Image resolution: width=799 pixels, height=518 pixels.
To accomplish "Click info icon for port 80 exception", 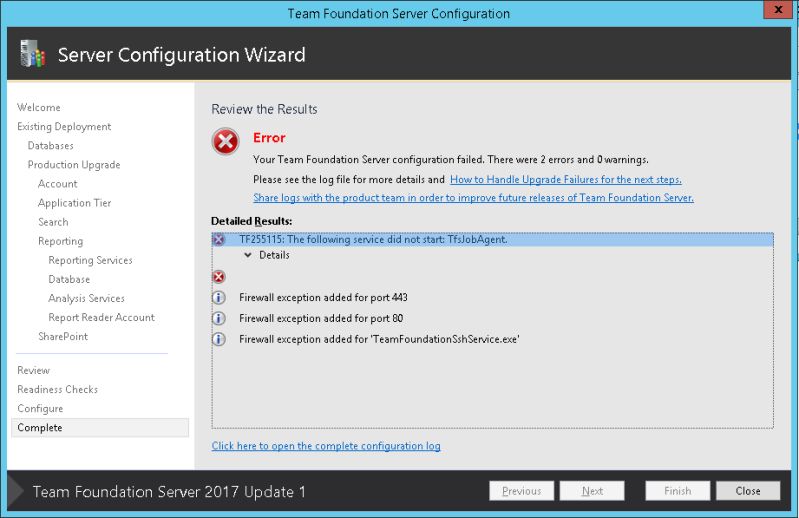I will point(219,318).
